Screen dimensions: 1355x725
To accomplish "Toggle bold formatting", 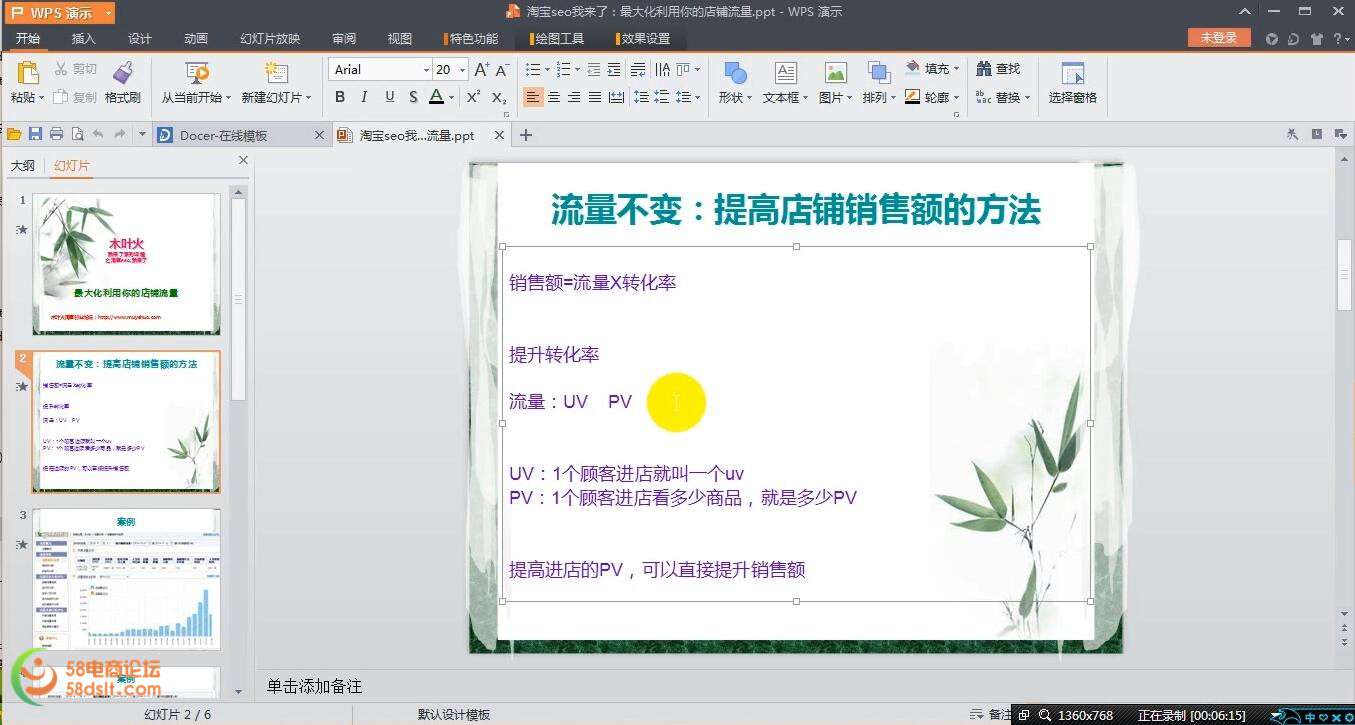I will point(340,97).
